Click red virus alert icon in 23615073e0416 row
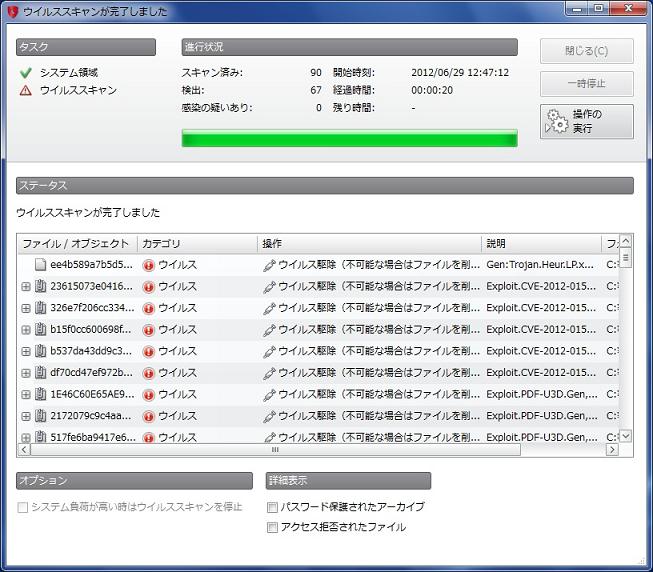The image size is (653, 572). pyautogui.click(x=148, y=287)
